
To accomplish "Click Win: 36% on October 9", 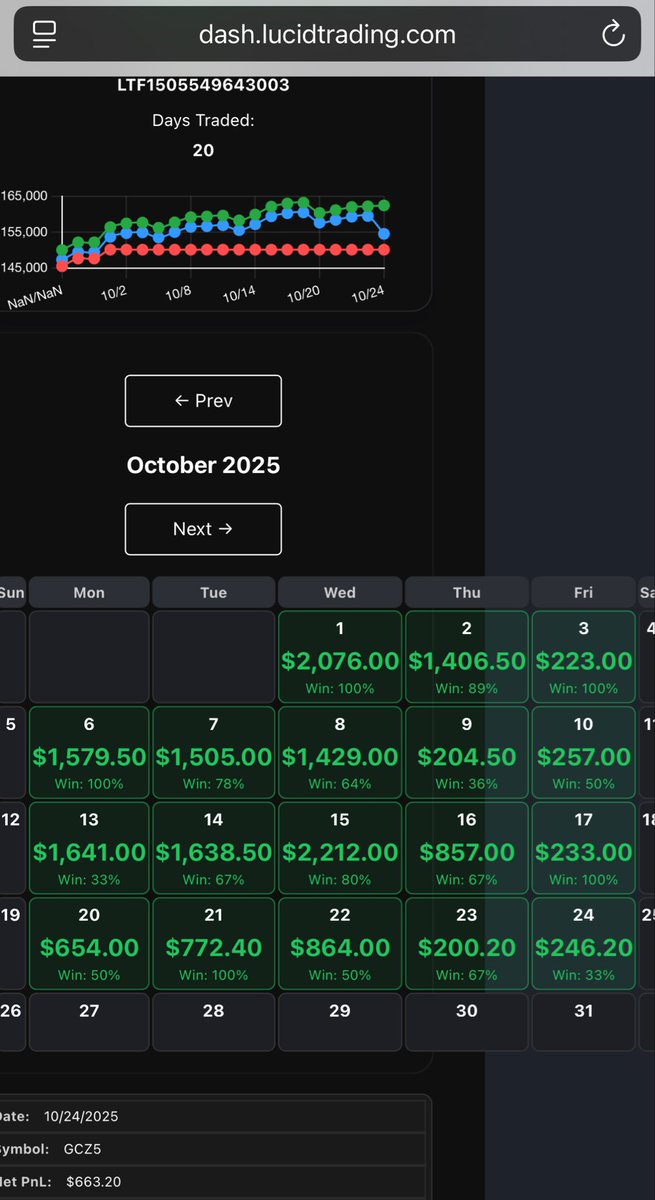I will (x=467, y=784).
